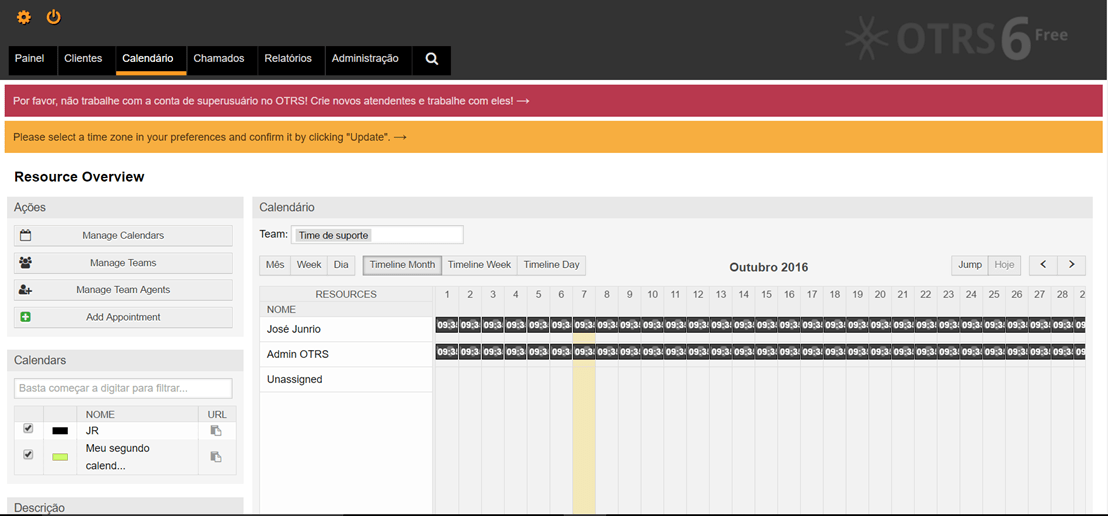The width and height of the screenshot is (1108, 516).
Task: Click the black JR color swatch
Action: pos(60,431)
